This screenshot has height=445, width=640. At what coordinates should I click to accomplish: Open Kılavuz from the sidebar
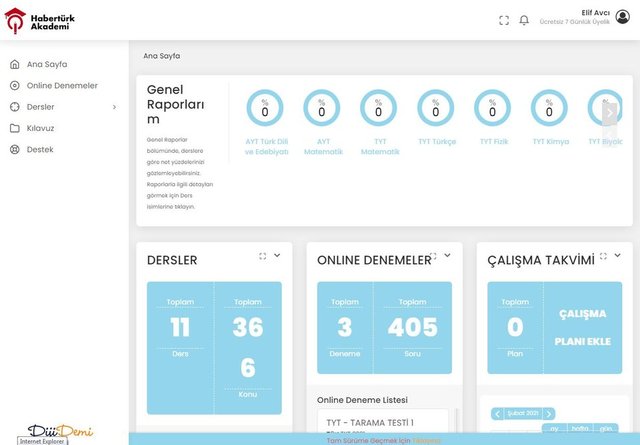[40, 128]
